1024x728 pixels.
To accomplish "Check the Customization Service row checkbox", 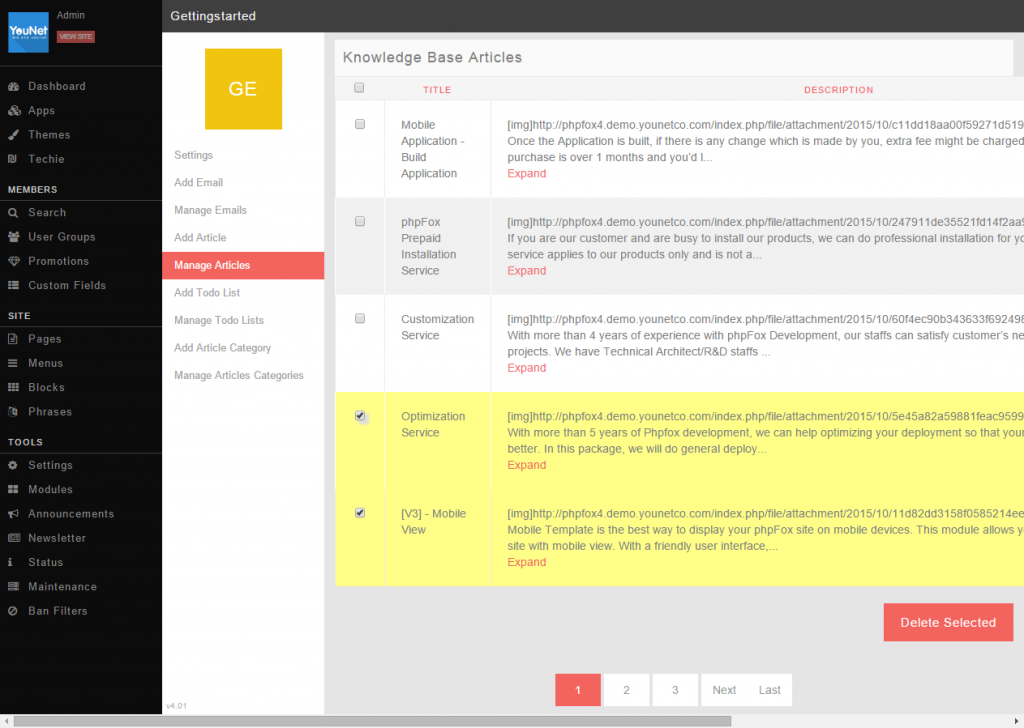I will coord(360,319).
